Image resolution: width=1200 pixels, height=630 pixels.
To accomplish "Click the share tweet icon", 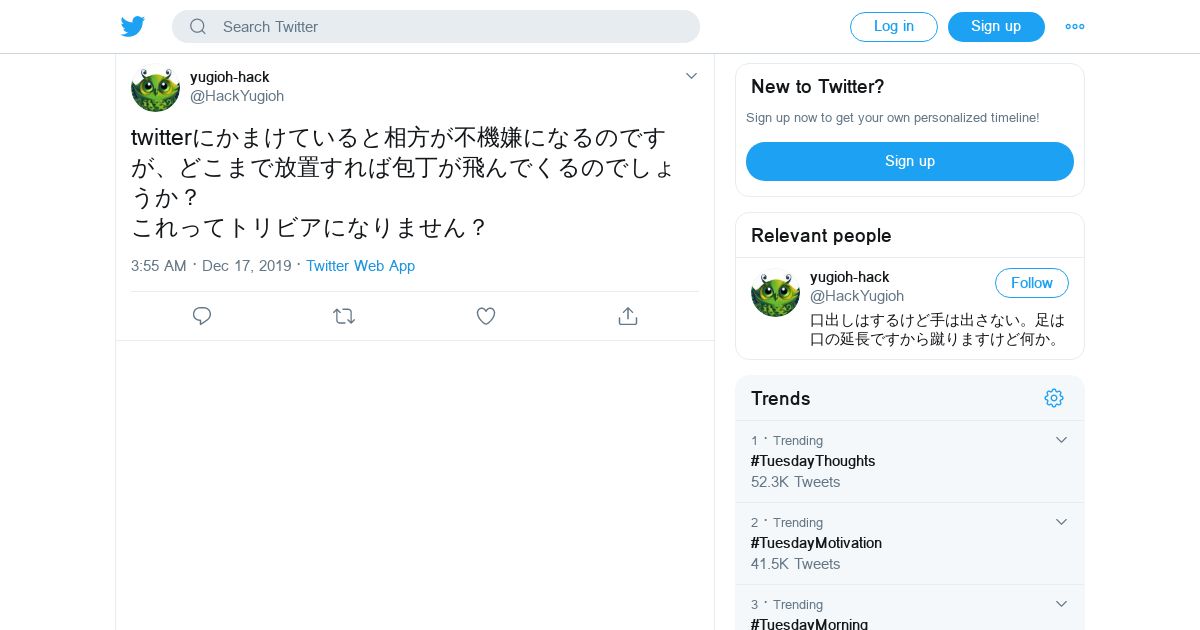I will click(x=628, y=316).
